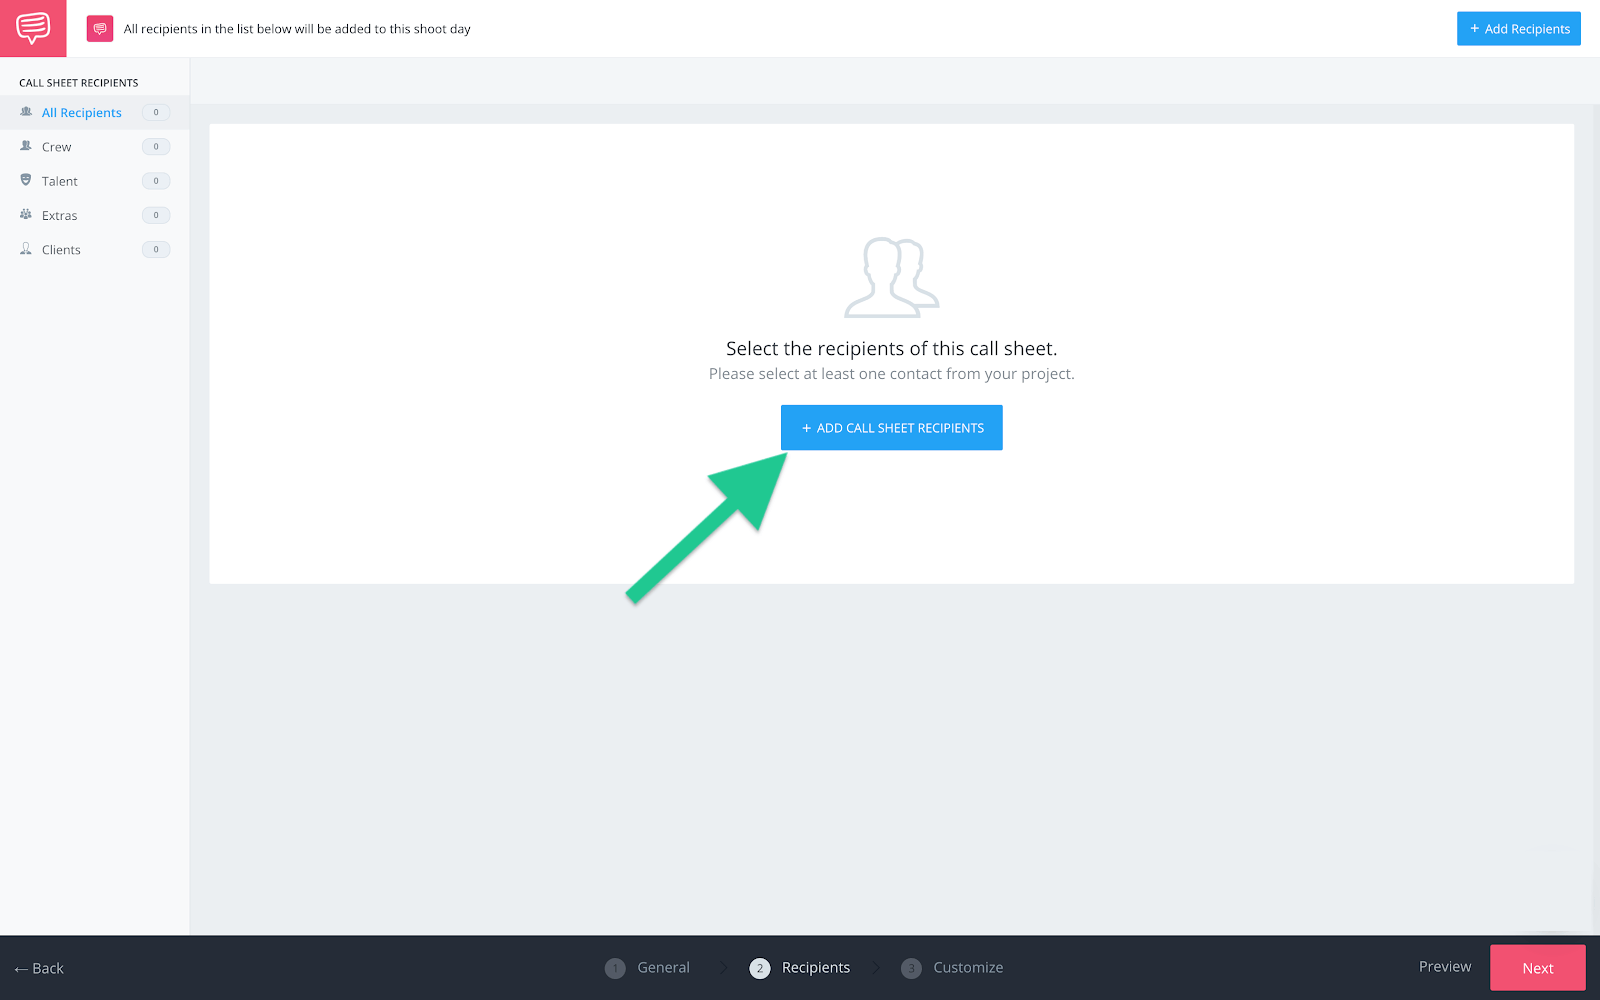This screenshot has height=1000, width=1600.
Task: Click the Crew count badge
Action: pos(156,147)
